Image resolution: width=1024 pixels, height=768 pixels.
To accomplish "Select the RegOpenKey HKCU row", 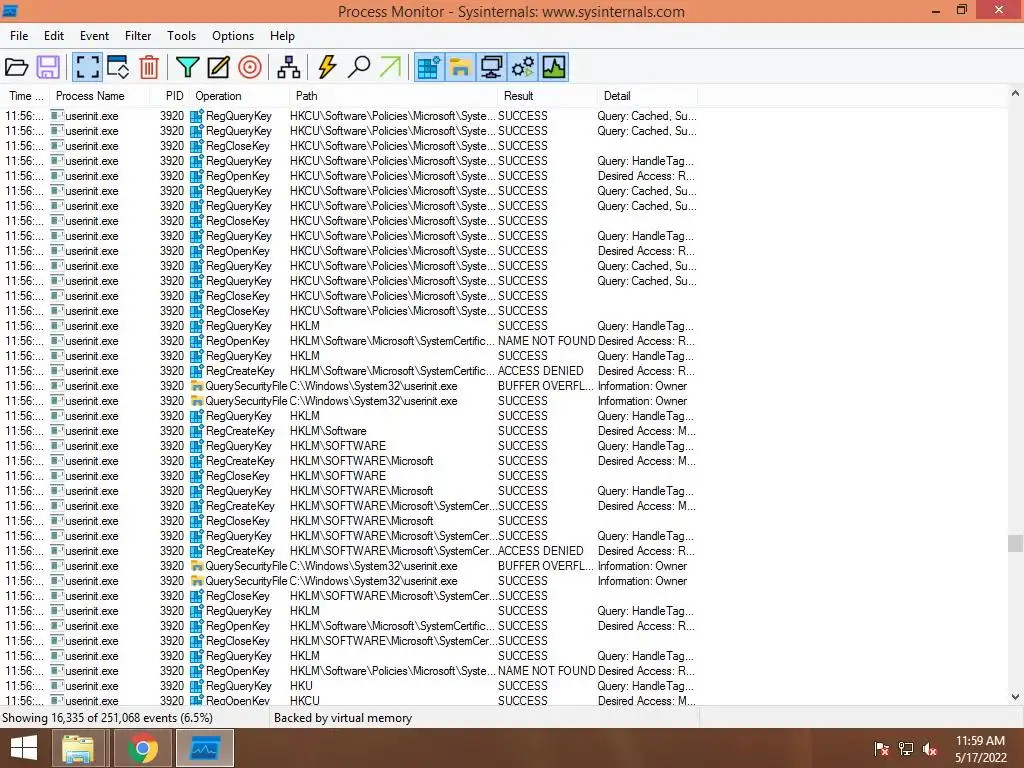I will tap(351, 700).
